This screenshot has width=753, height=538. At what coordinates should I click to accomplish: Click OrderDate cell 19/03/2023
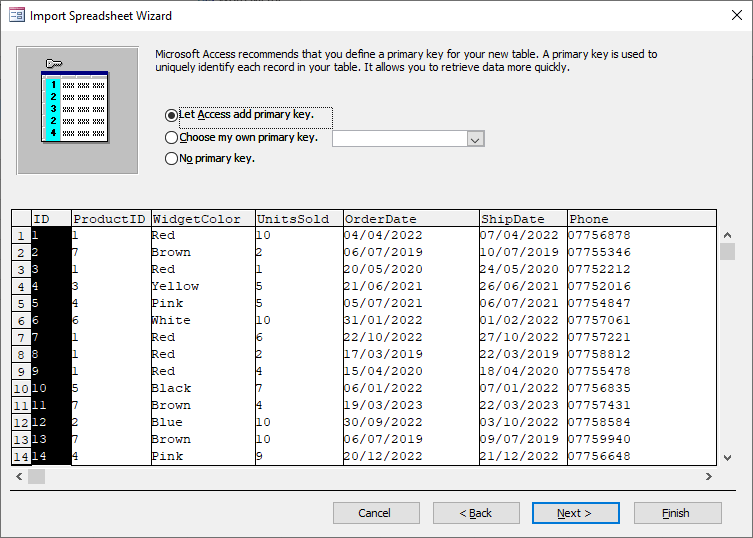(x=411, y=405)
